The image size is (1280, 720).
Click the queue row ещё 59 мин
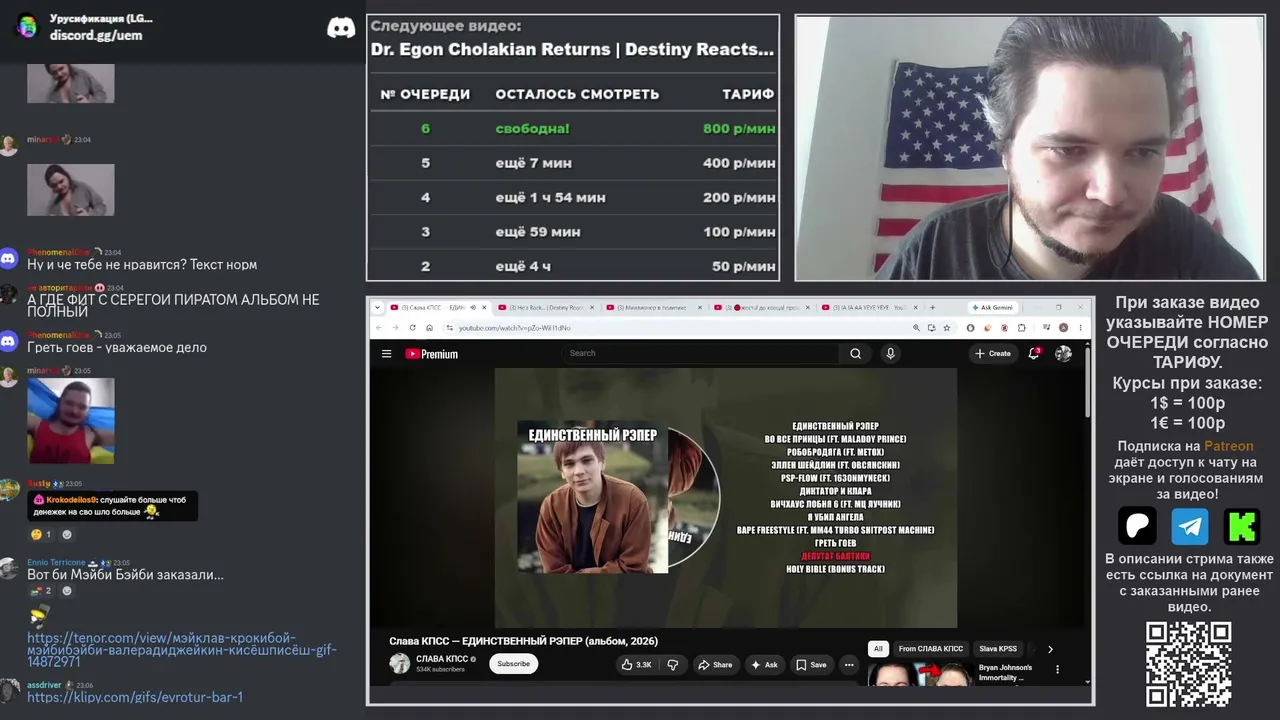[572, 232]
